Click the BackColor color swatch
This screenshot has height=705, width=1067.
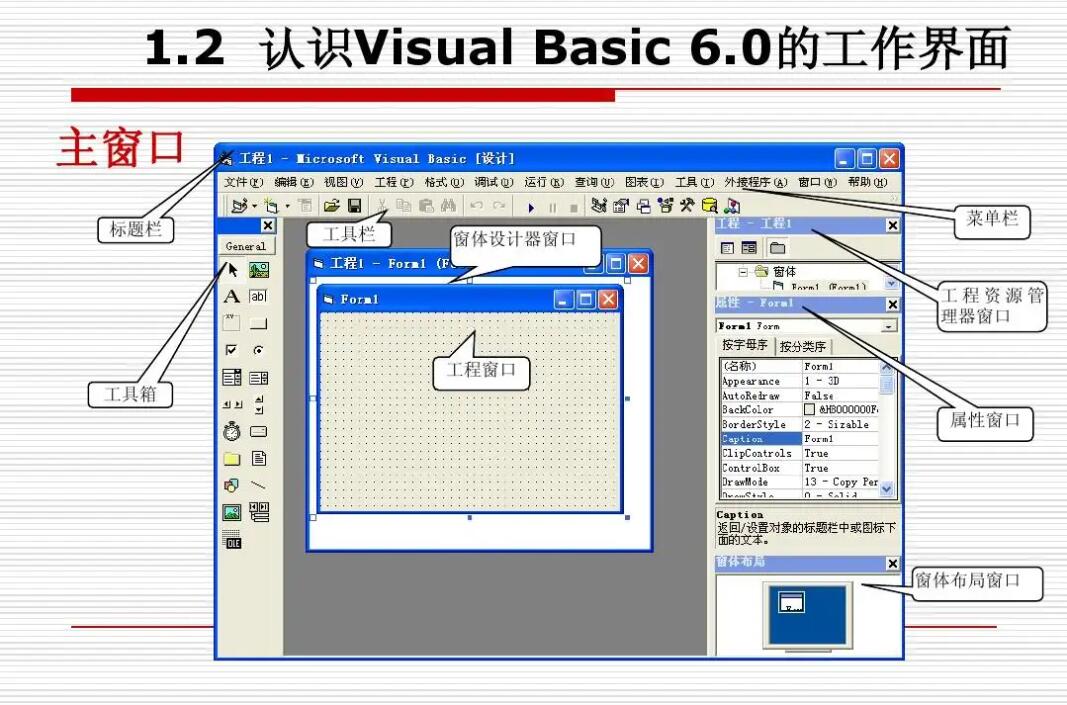pyautogui.click(x=811, y=408)
